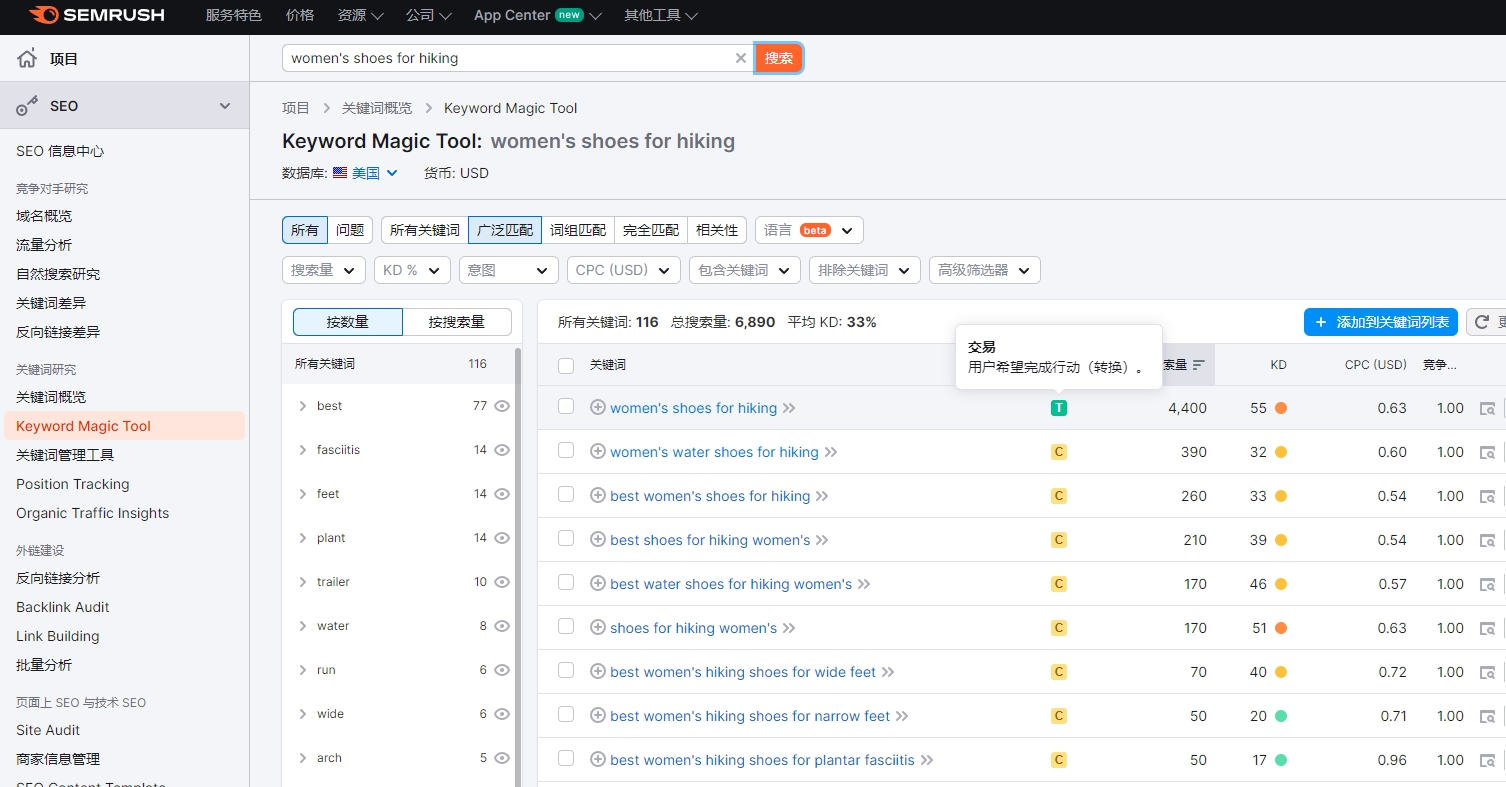This screenshot has height=787, width=1506.
Task: Click the Semrush logo icon
Action: tap(43, 15)
